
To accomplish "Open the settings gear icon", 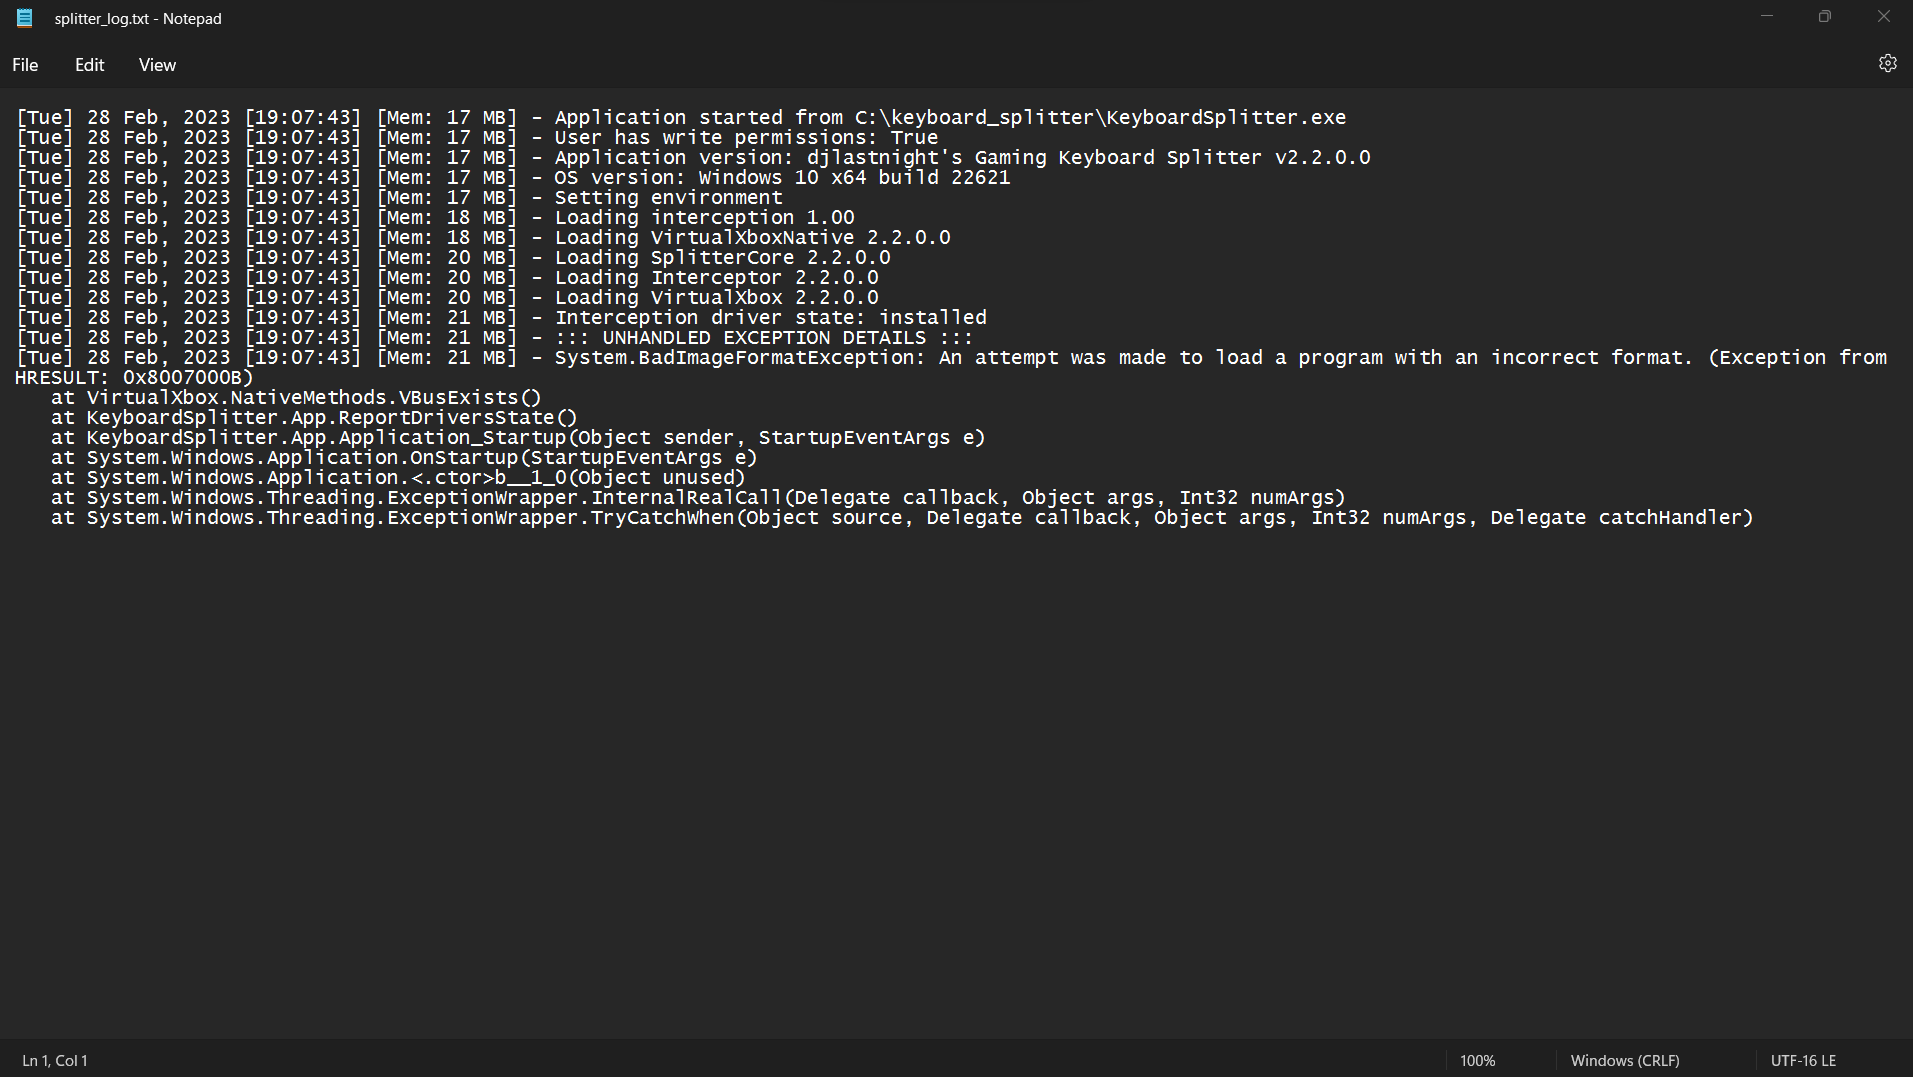I will pos(1888,63).
